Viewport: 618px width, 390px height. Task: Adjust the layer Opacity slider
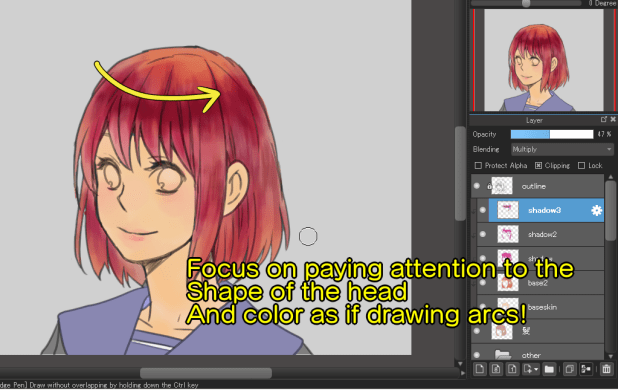[x=552, y=134]
